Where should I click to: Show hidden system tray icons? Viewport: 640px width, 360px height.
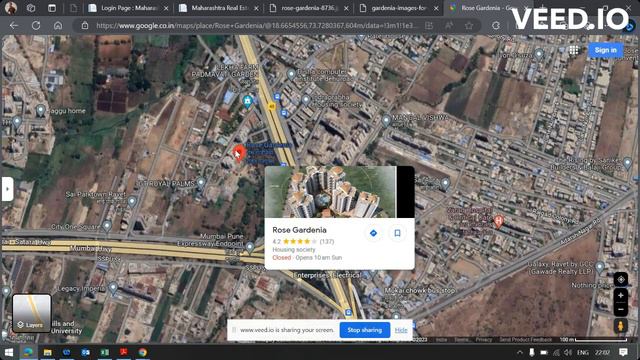[520, 352]
